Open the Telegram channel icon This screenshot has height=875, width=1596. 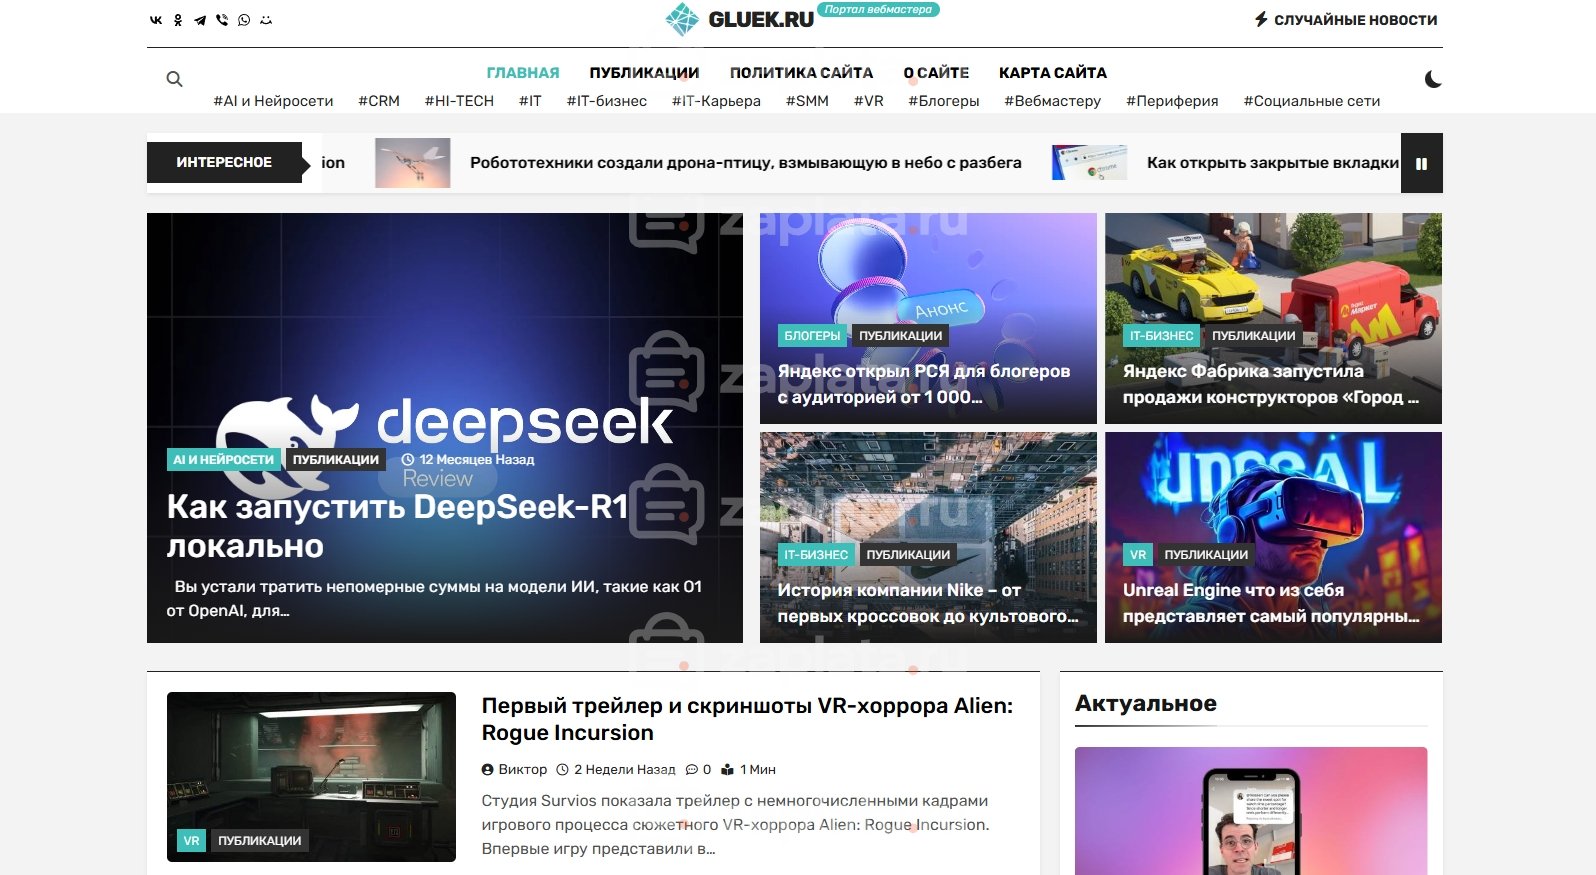click(x=200, y=20)
